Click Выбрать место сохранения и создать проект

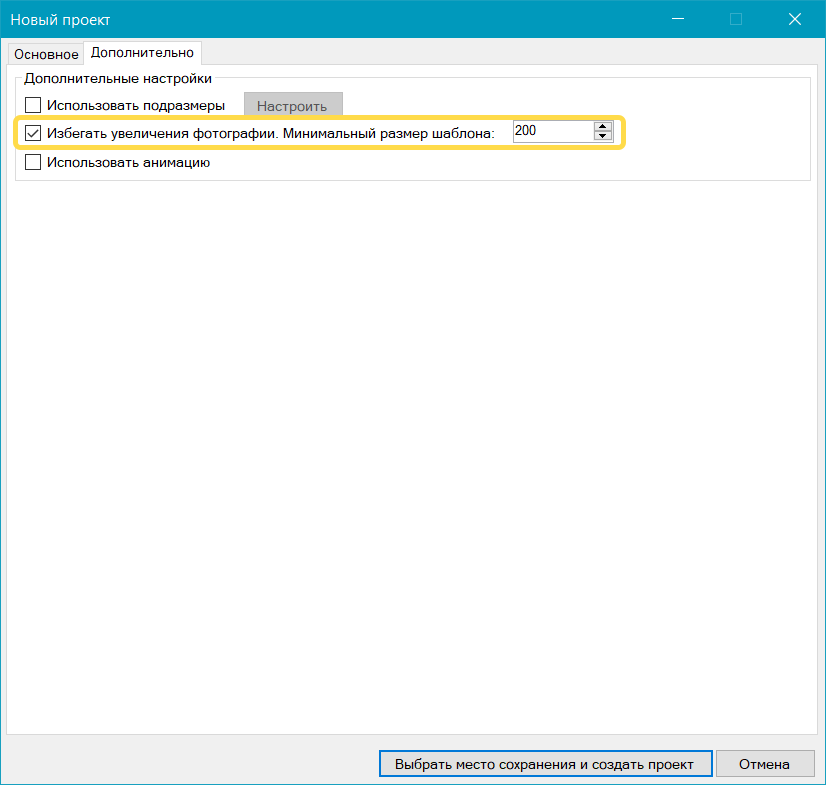click(544, 764)
